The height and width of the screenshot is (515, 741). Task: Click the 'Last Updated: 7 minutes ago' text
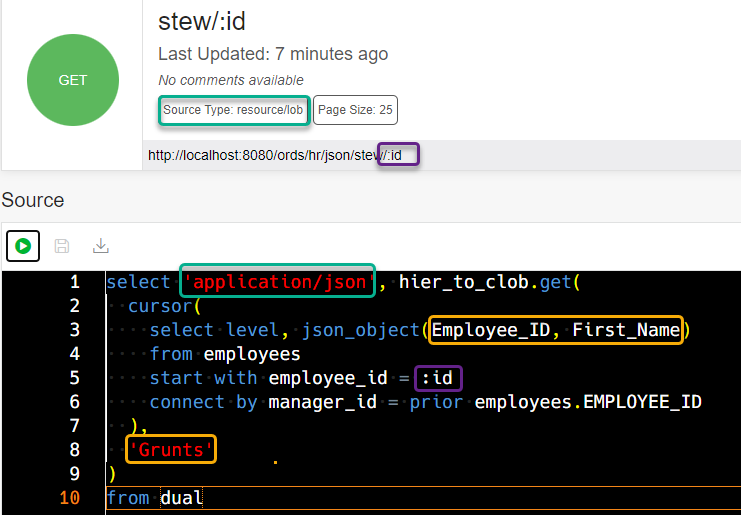pos(273,54)
